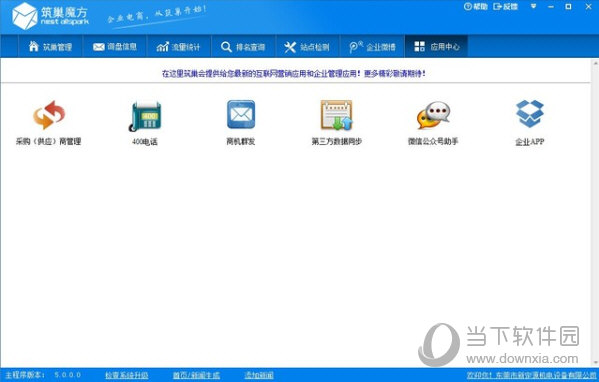
Task: Open the 流量统计 tab
Action: pos(179,47)
